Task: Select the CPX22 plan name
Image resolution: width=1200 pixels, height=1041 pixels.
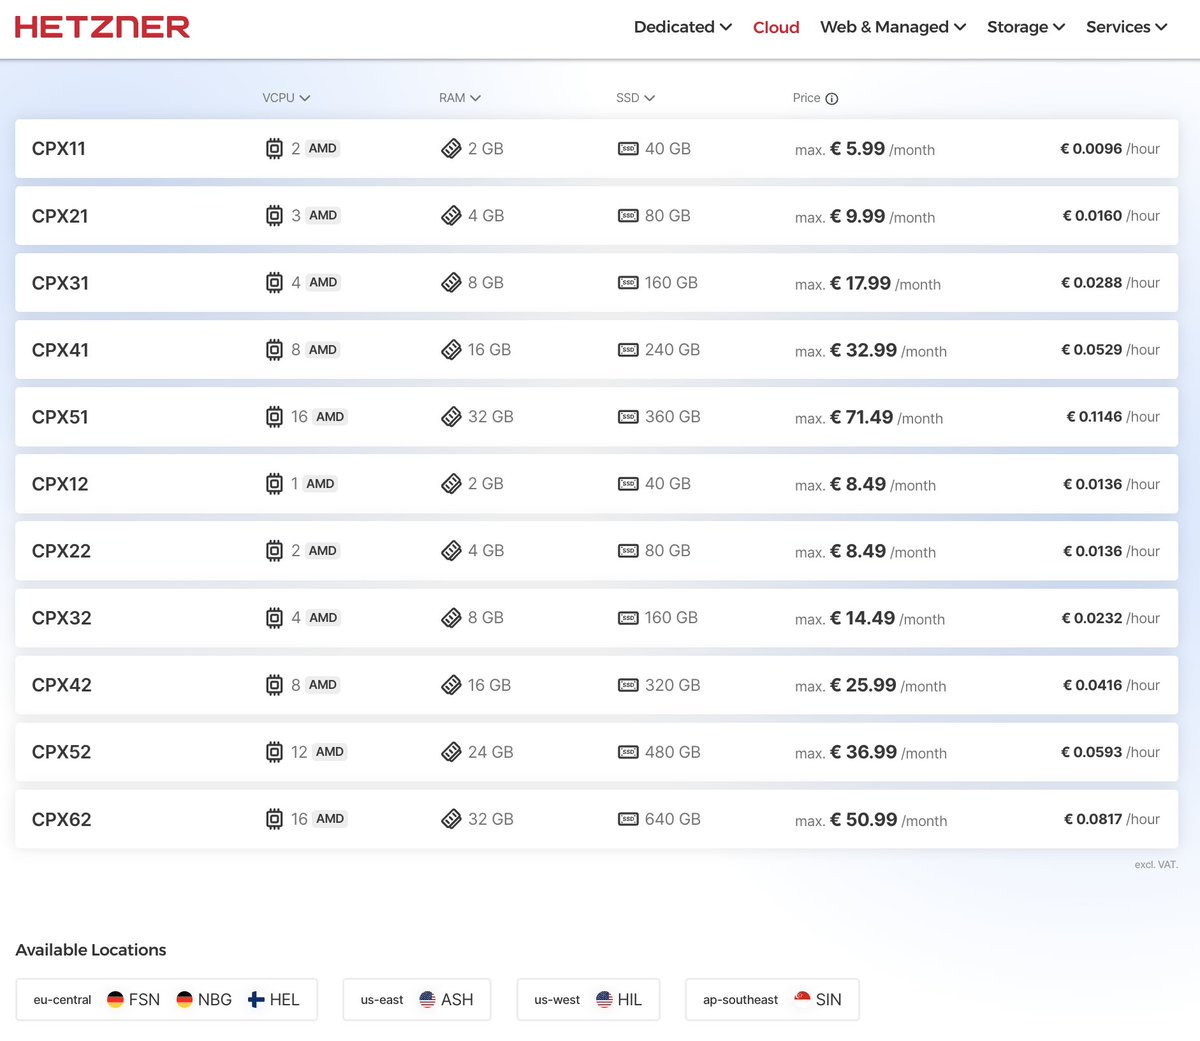Action: [61, 551]
